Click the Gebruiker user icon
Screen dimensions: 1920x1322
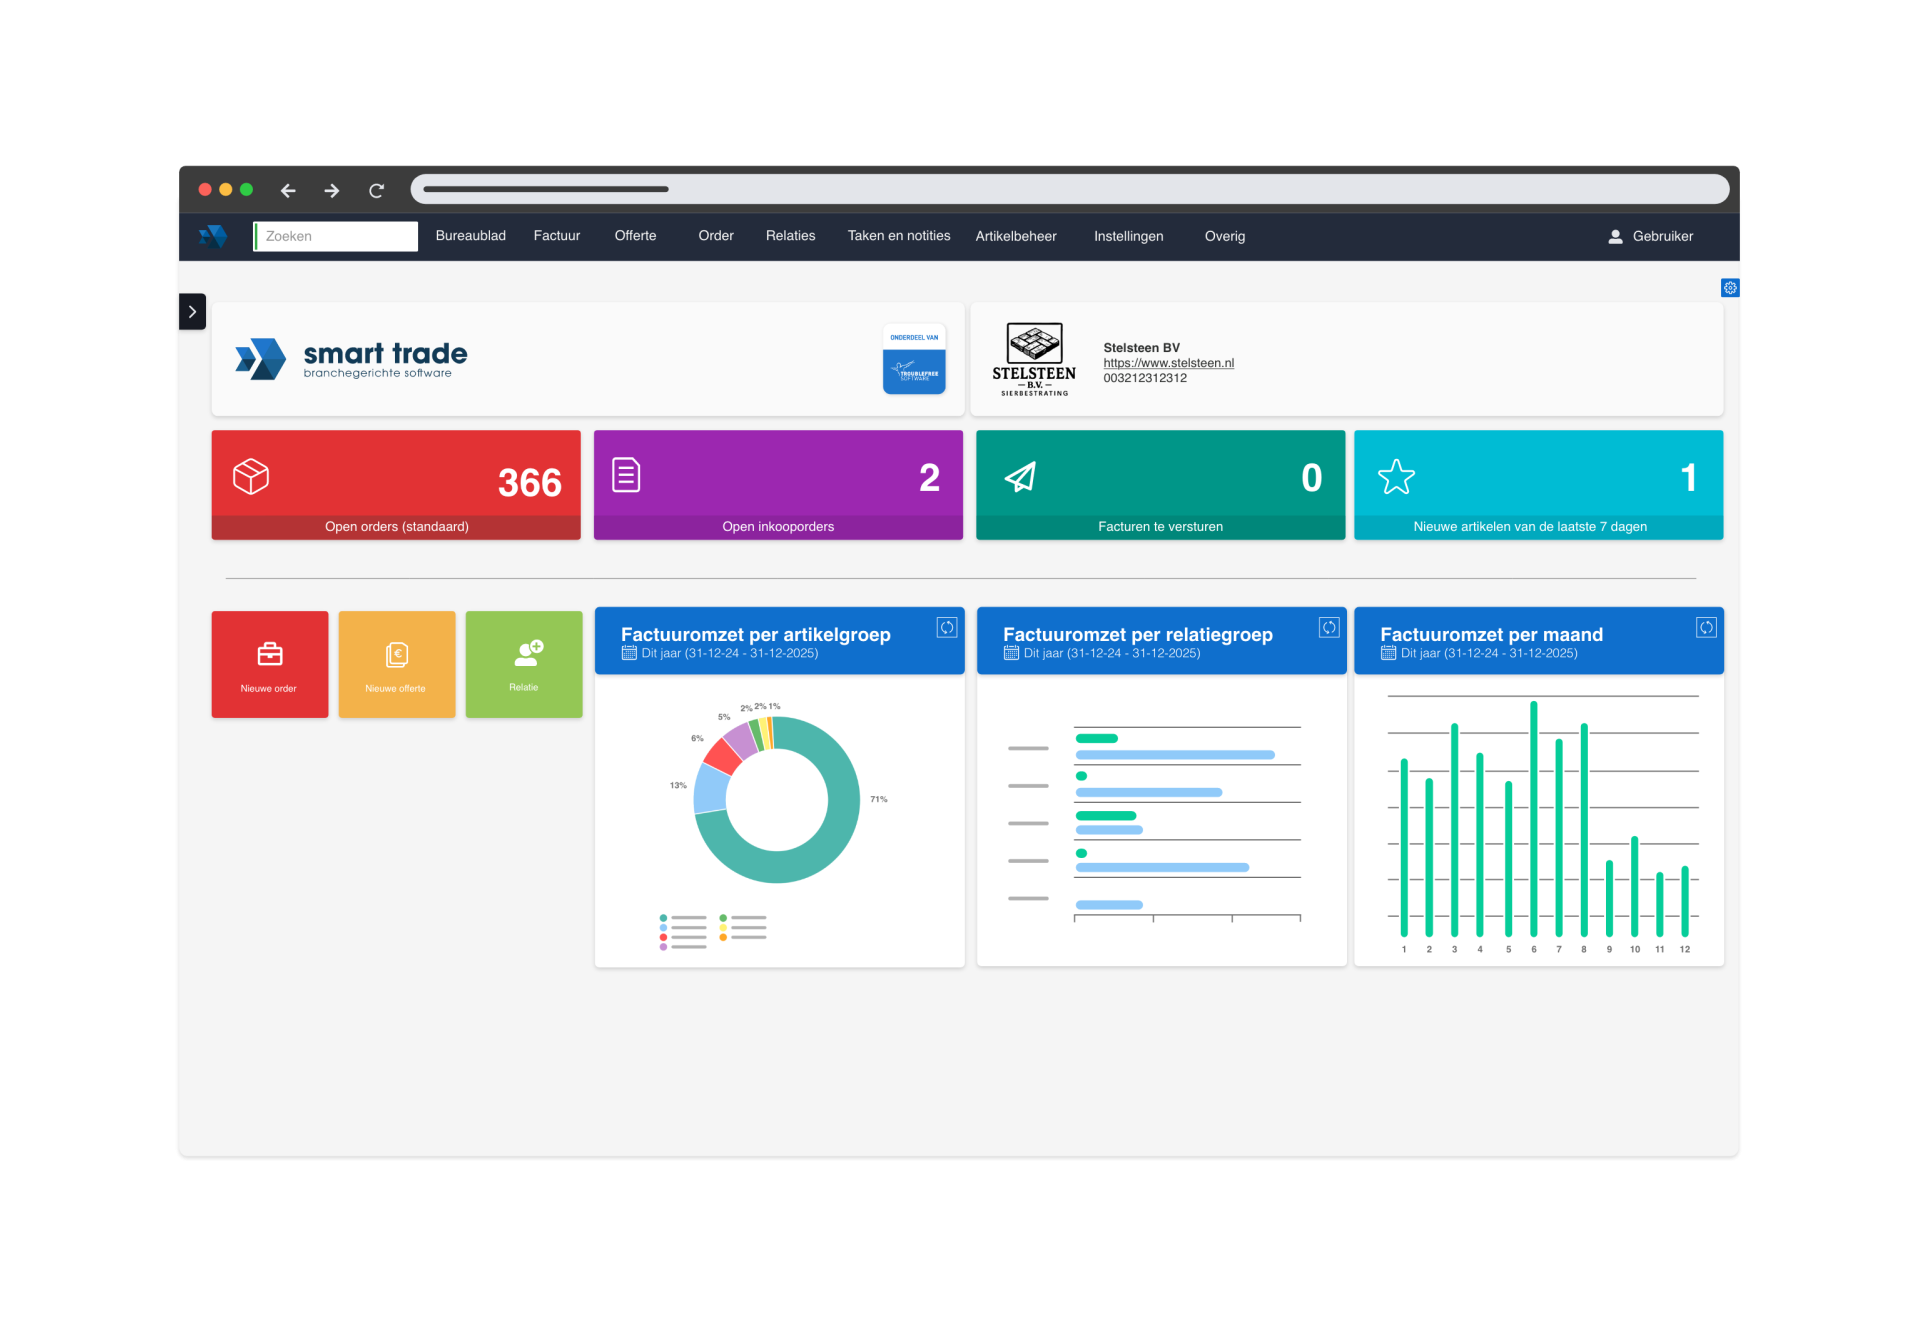coord(1615,237)
